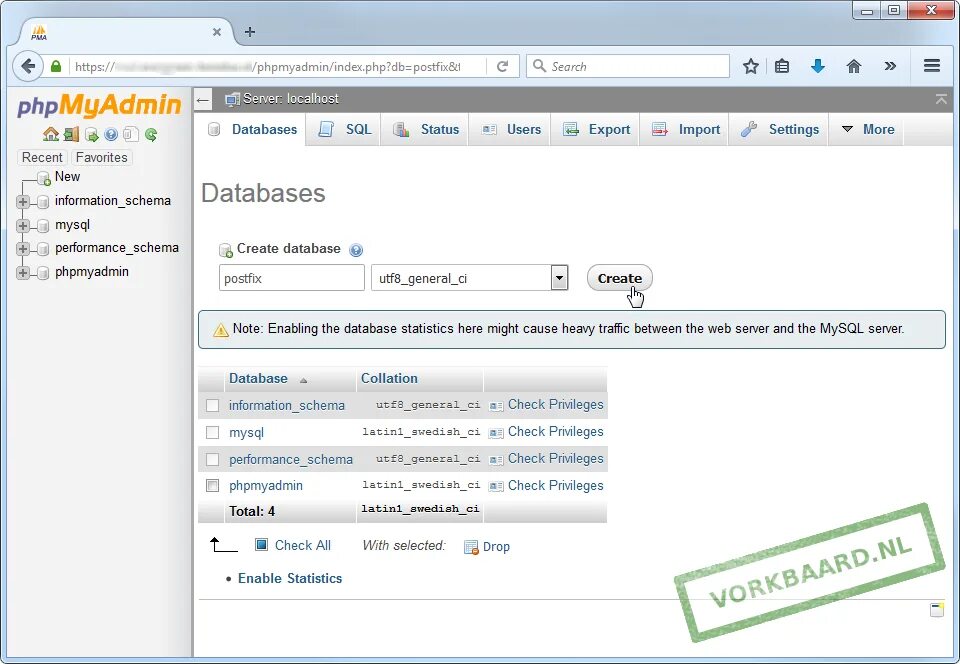The image size is (960, 664).
Task: Check Privileges for performance_schema
Action: coord(546,458)
